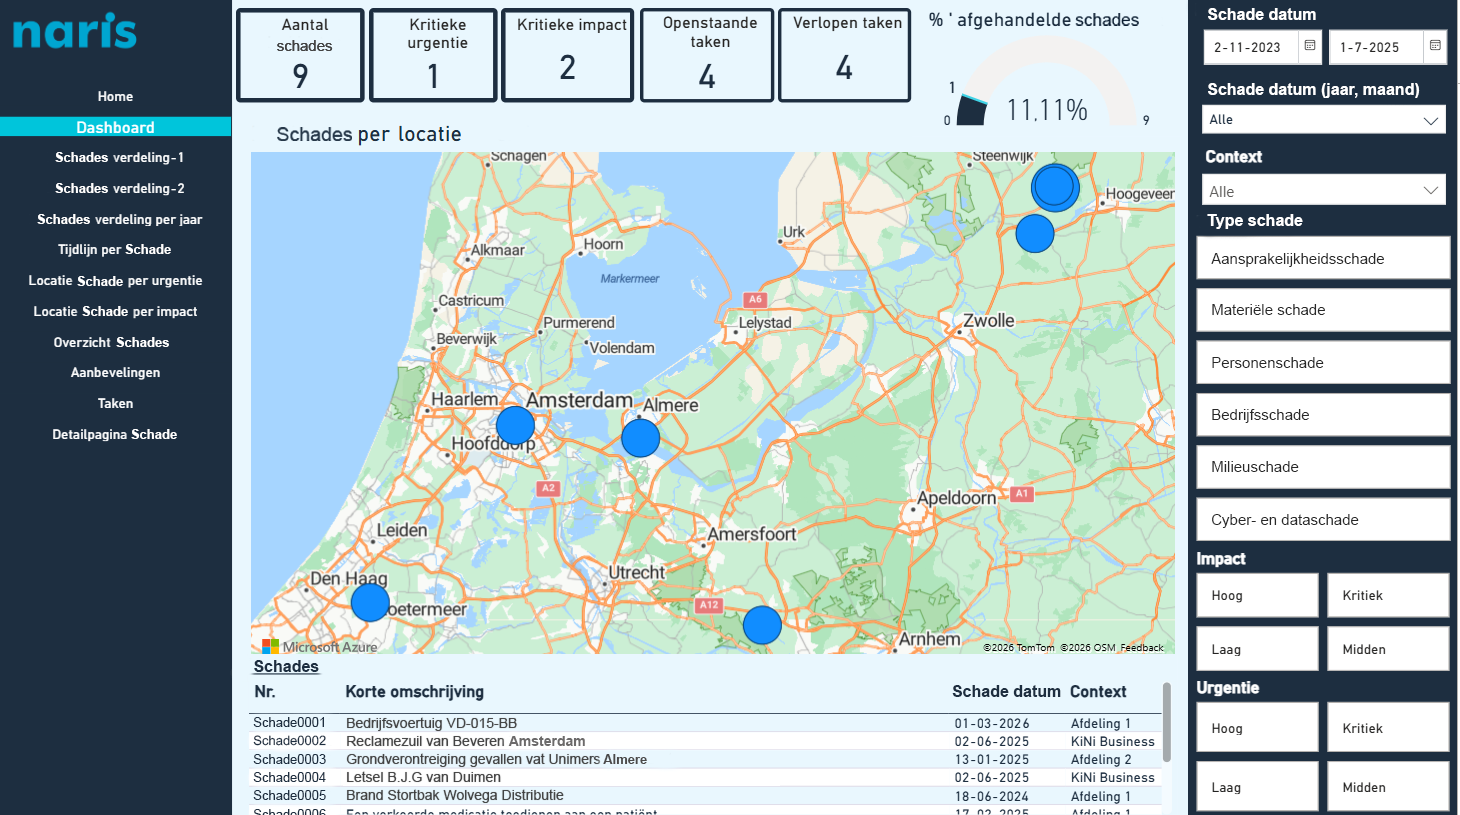The image size is (1460, 815).
Task: Click the naris logo
Action: pyautogui.click(x=75, y=31)
